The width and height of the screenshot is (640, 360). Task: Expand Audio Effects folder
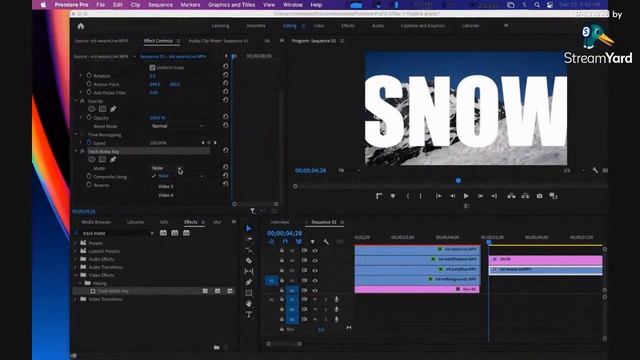pyautogui.click(x=76, y=259)
